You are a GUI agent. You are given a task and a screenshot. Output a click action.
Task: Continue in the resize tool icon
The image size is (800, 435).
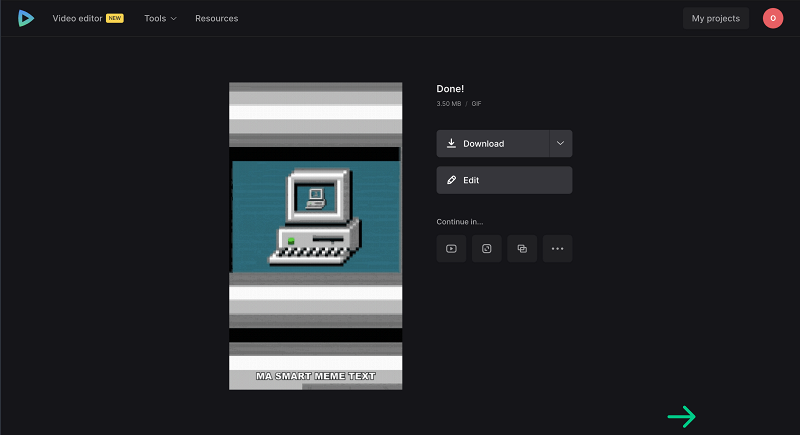487,248
